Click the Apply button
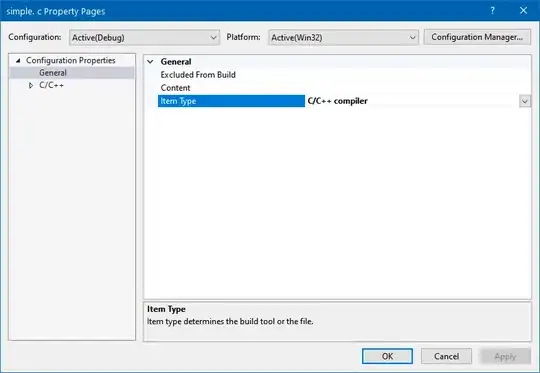This screenshot has width=540, height=373. [505, 356]
